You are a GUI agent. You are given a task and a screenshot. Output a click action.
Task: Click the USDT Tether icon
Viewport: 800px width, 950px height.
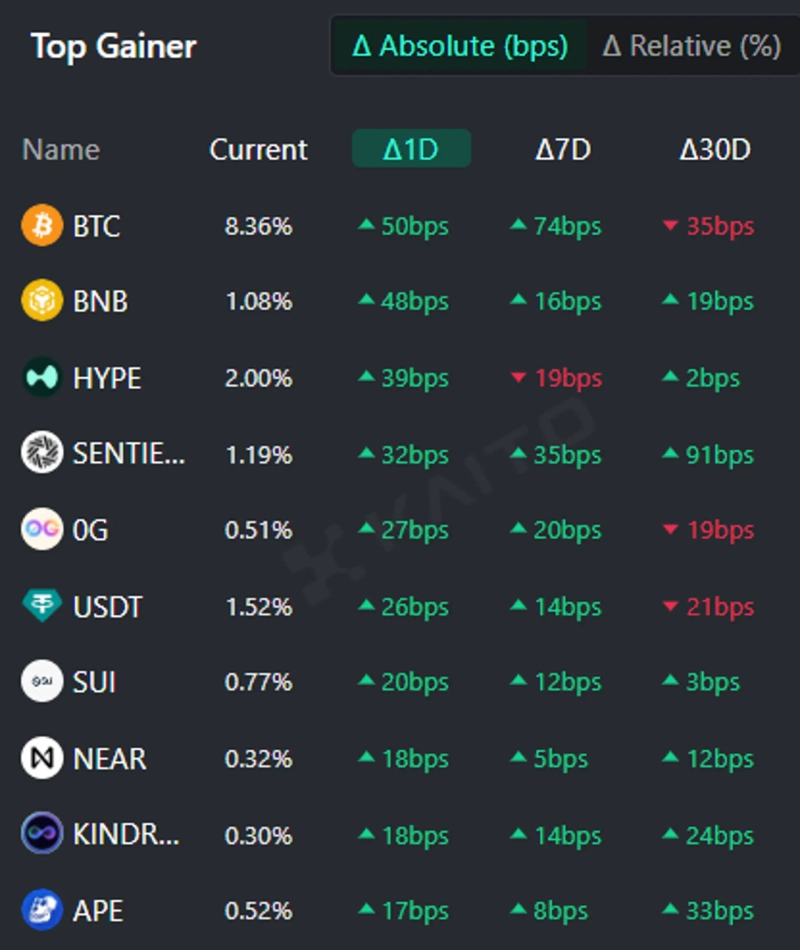tap(42, 606)
